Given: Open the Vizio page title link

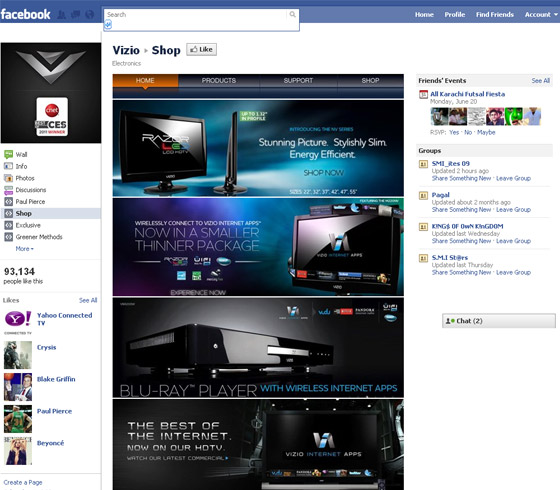Looking at the screenshot, I should pos(126,50).
